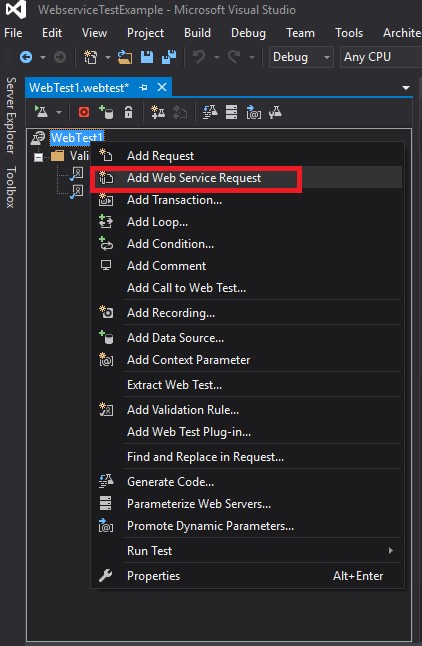Choose Properties from context menu

click(246, 576)
